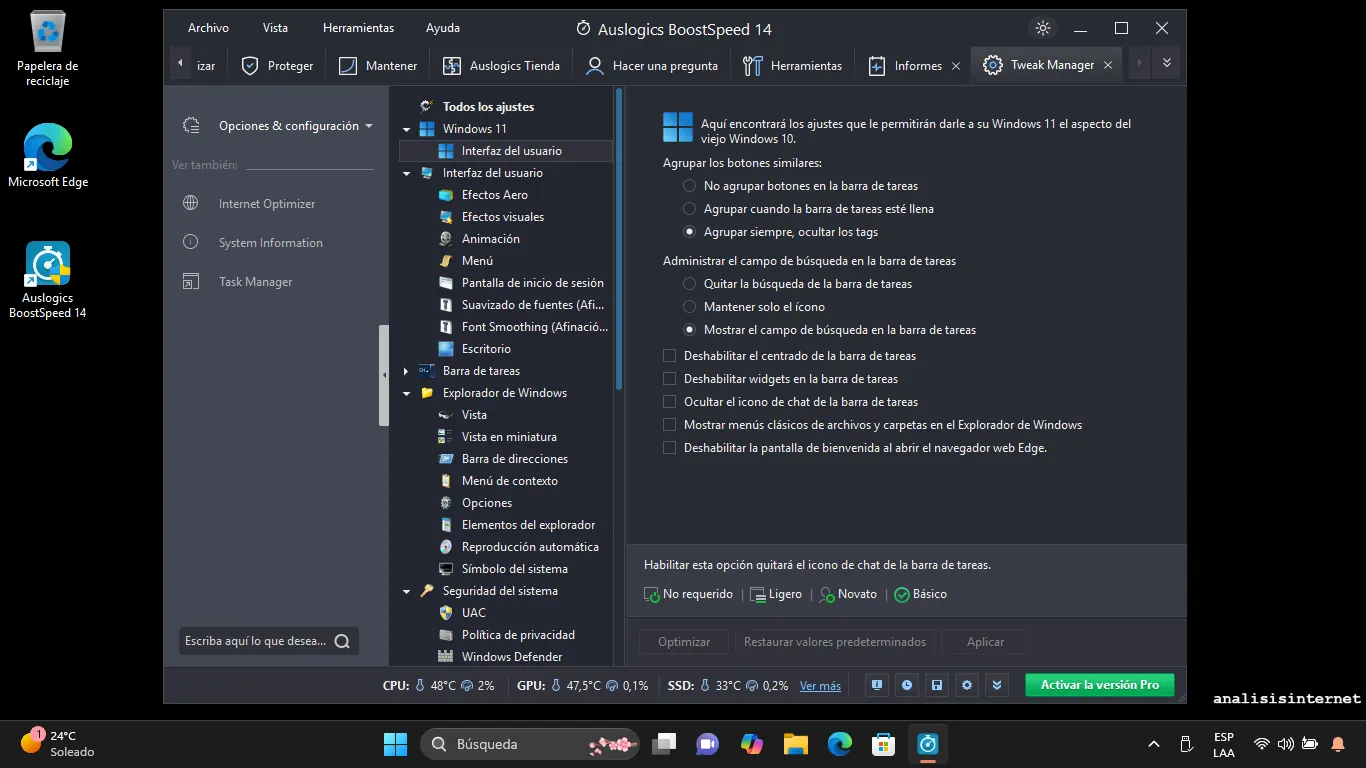1366x768 pixels.
Task: Collapse sidebar with the splitter handle
Action: coord(384,375)
